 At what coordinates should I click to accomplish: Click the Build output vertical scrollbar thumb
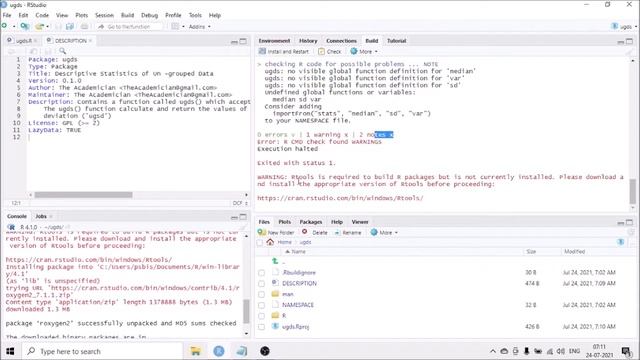pos(633,191)
